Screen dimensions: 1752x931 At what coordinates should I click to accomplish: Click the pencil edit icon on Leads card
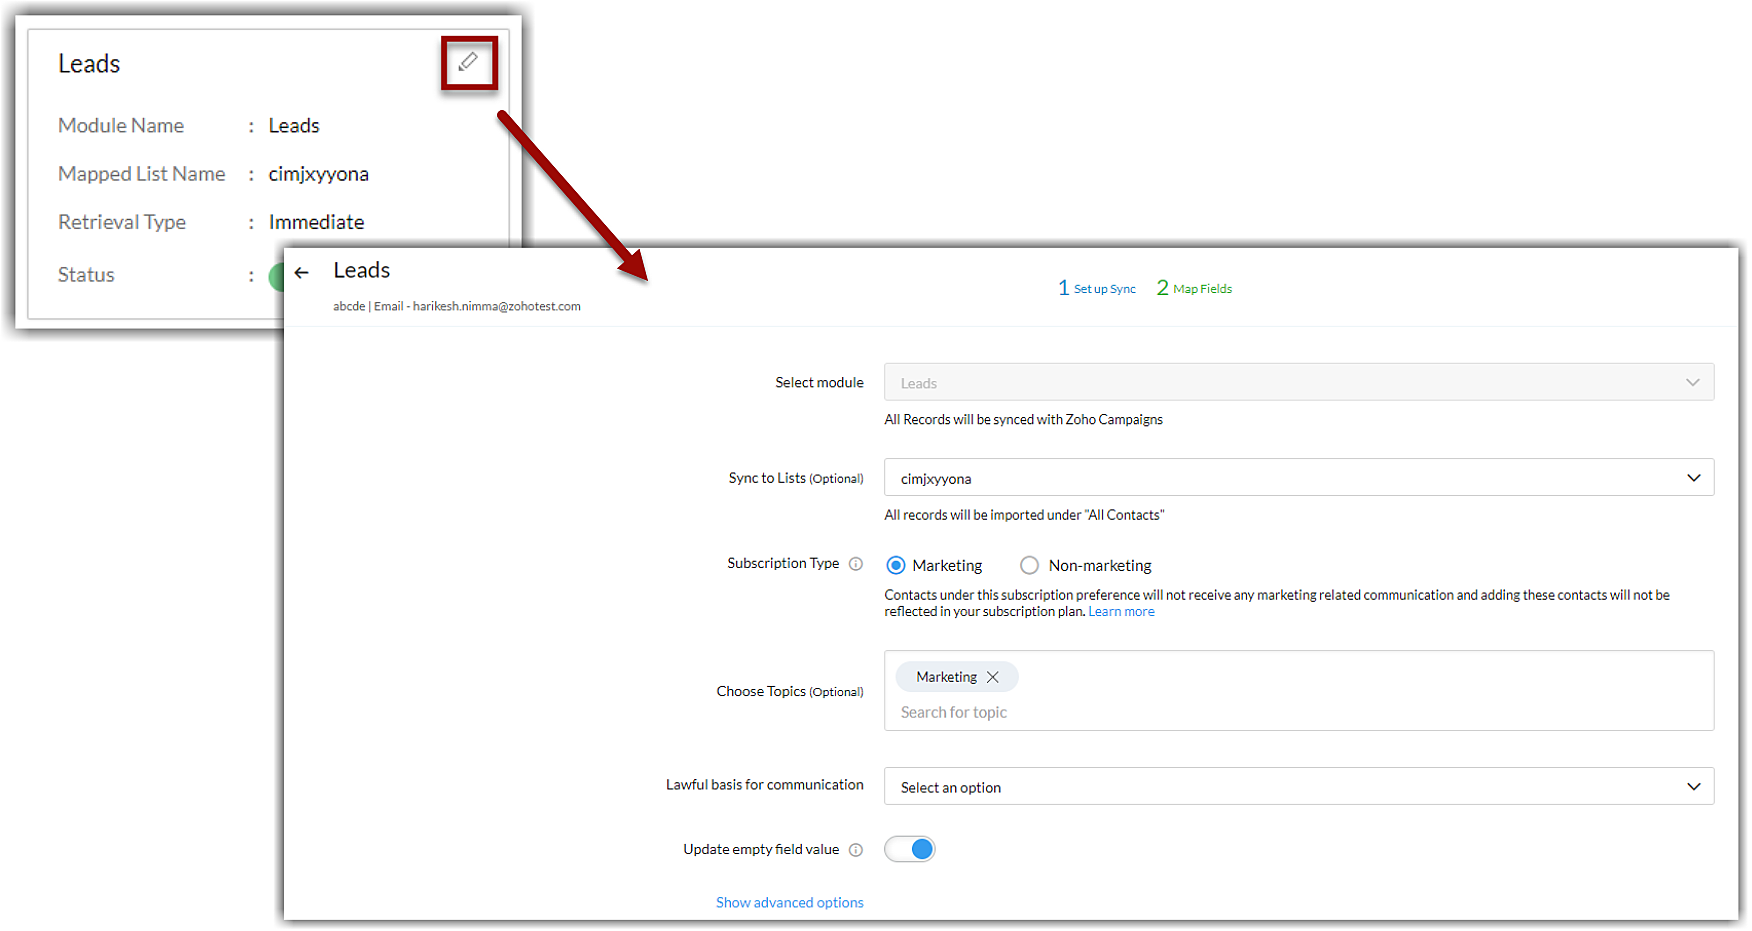pyautogui.click(x=468, y=63)
